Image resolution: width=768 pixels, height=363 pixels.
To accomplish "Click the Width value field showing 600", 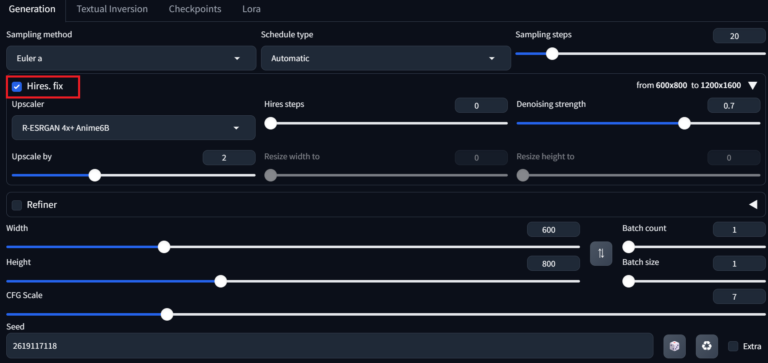I will click(x=553, y=230).
